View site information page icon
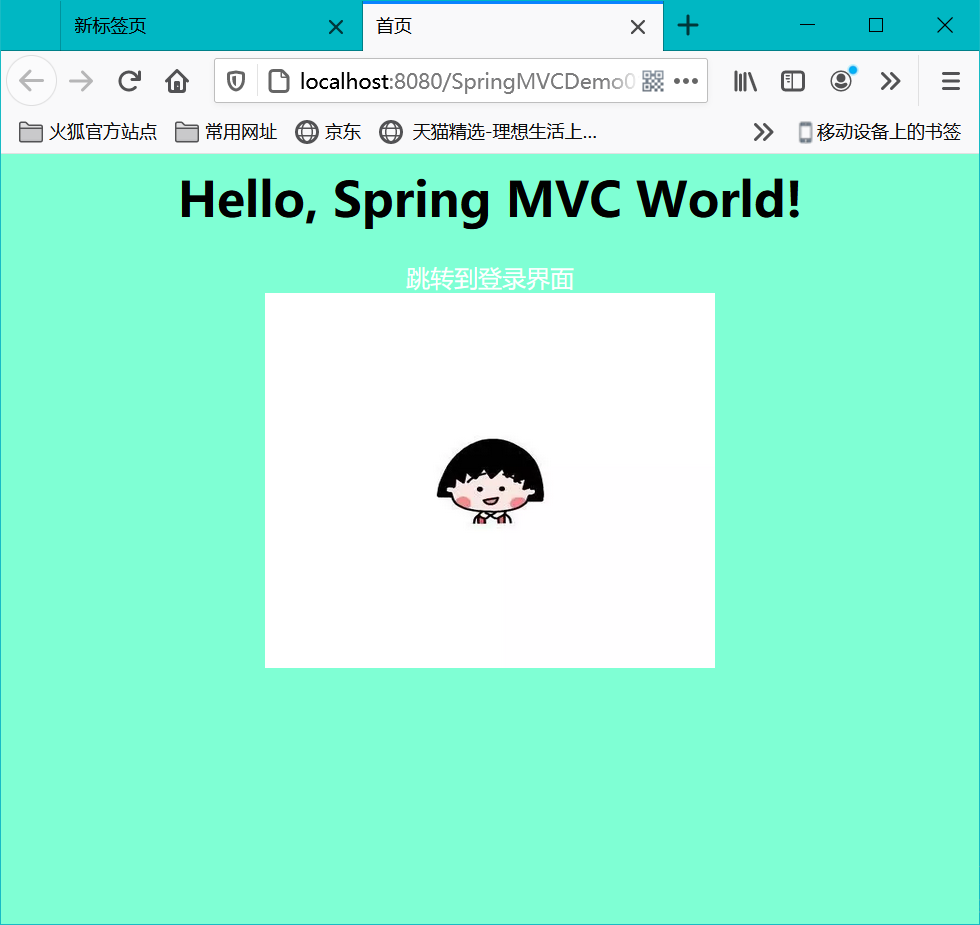Screen dimensions: 980x925 click(x=279, y=81)
